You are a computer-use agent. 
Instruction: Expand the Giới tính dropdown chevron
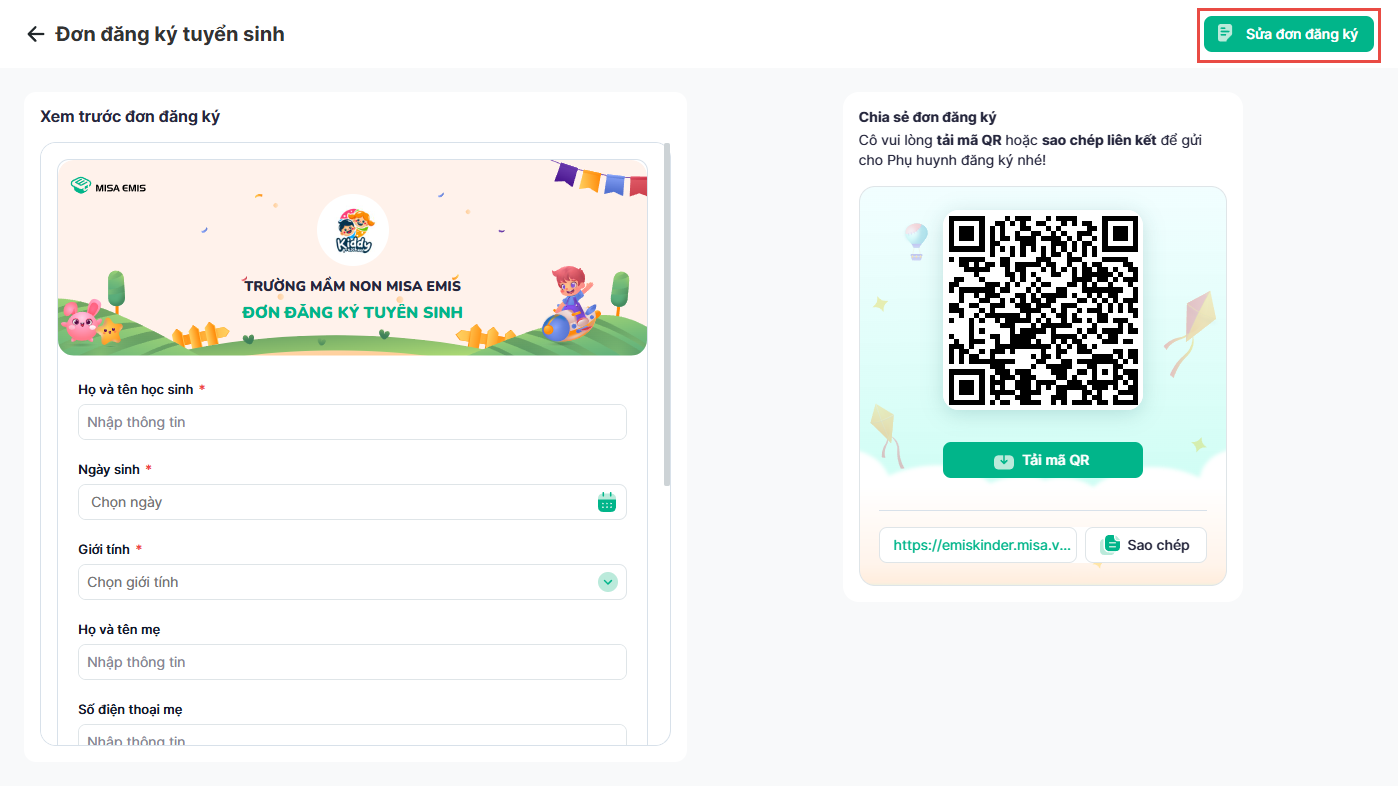pyautogui.click(x=608, y=582)
